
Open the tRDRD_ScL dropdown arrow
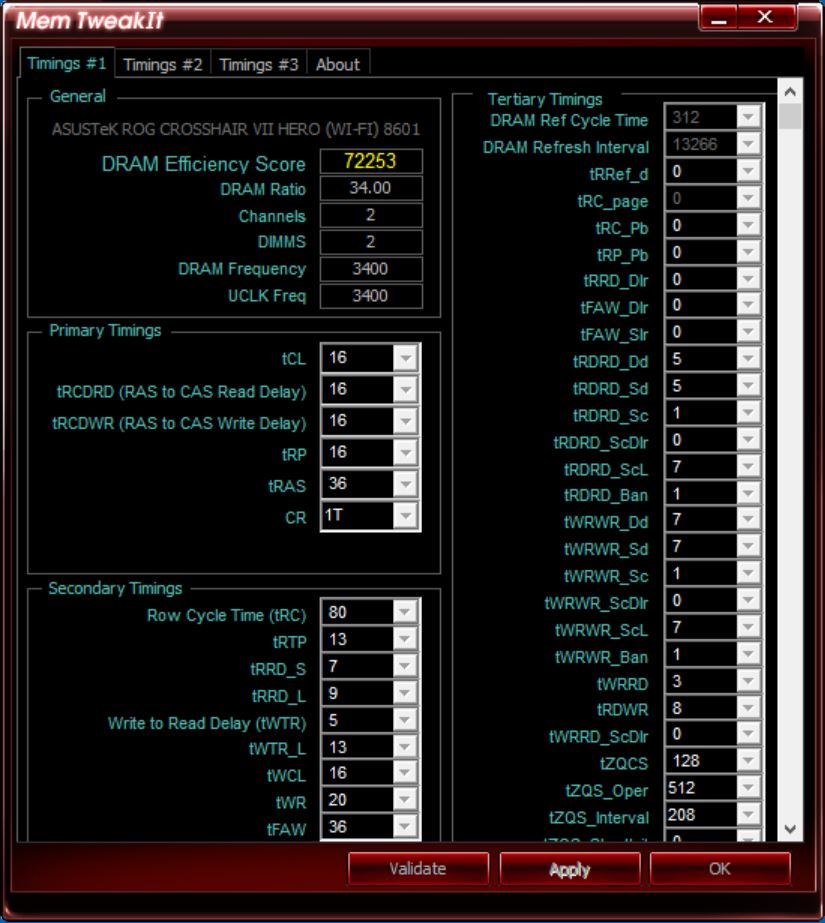[749, 467]
